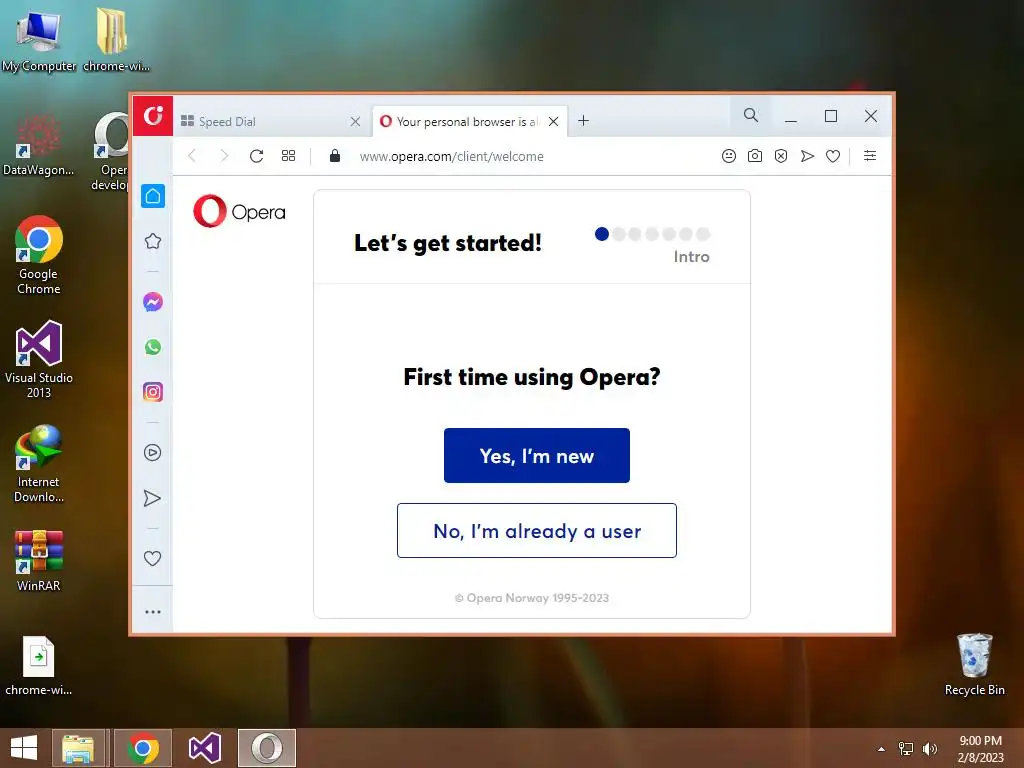Open sidebar setup three dots
1024x768 pixels.
pos(153,612)
